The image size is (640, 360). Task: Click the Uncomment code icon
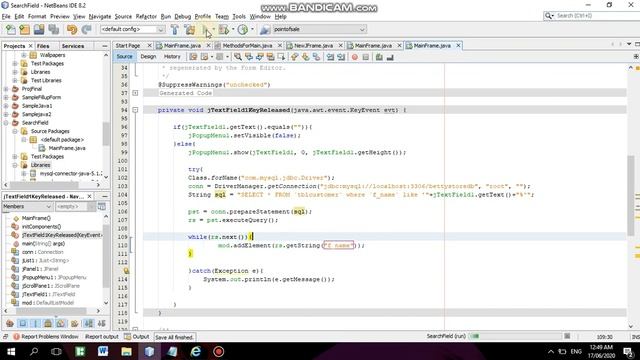click(390, 57)
